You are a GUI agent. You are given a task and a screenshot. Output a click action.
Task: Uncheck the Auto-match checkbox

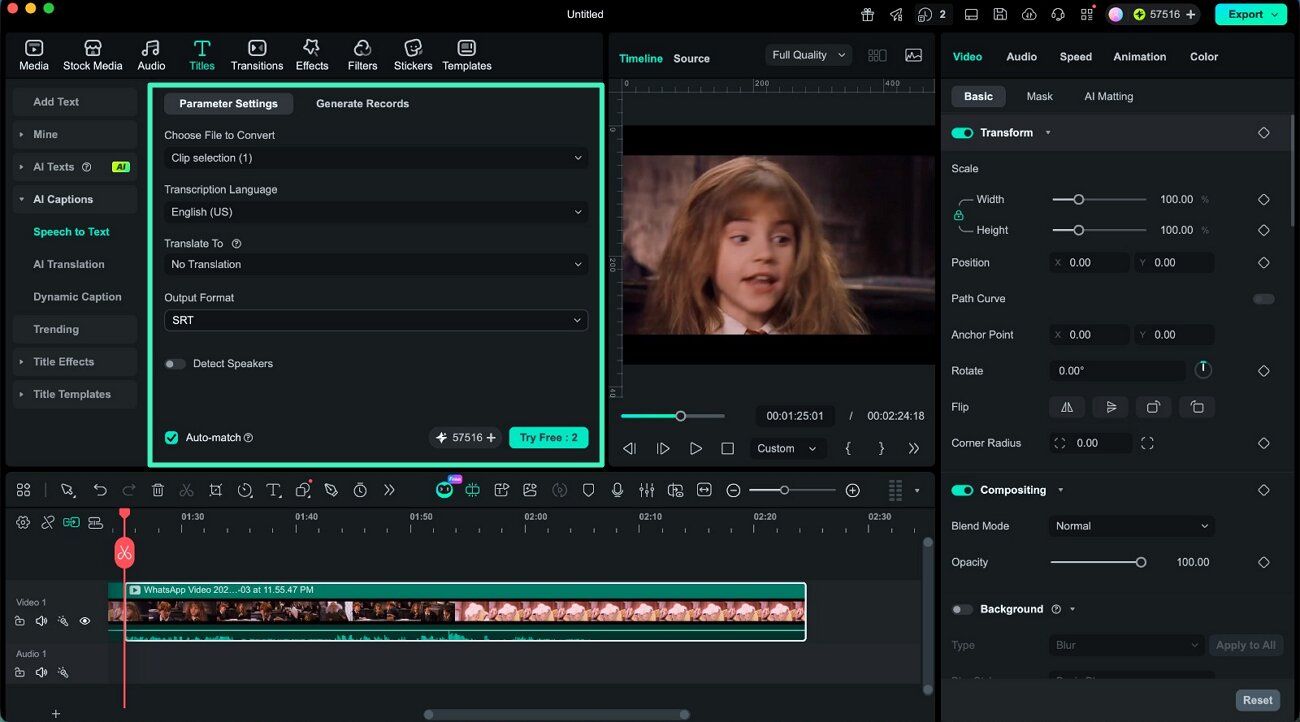click(x=171, y=438)
